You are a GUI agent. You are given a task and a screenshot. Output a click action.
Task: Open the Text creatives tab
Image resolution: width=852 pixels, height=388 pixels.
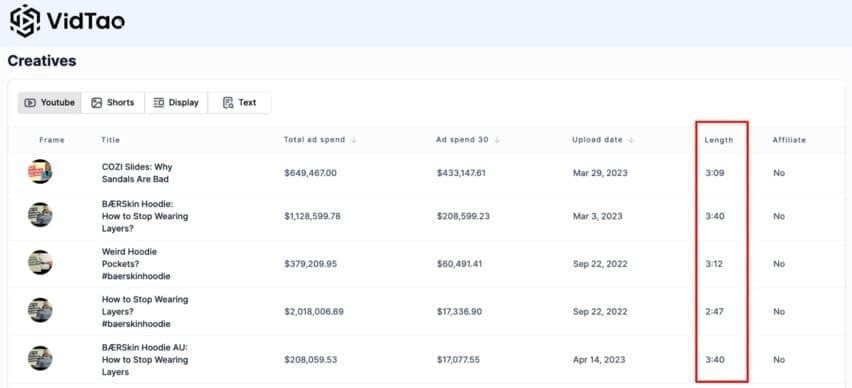pyautogui.click(x=240, y=103)
